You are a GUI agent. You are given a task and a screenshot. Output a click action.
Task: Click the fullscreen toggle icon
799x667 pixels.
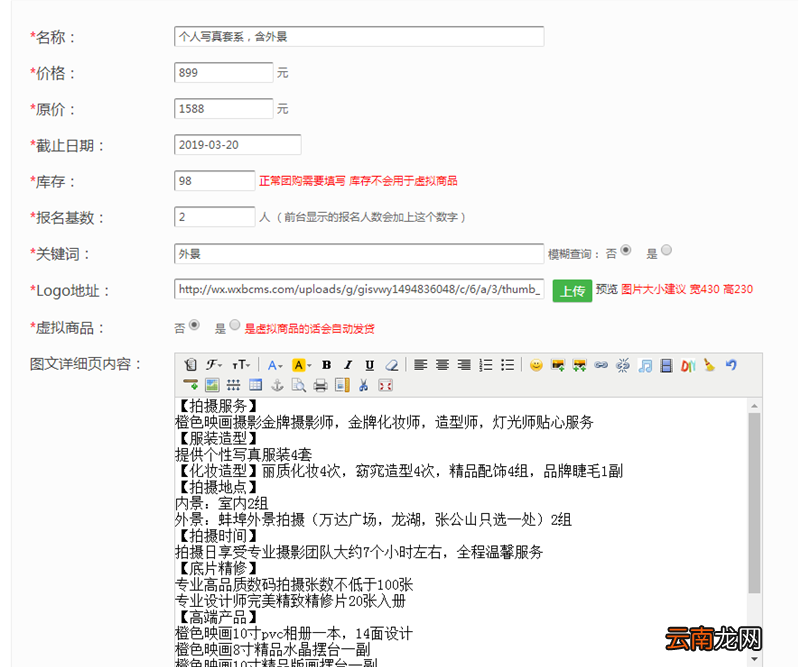385,386
